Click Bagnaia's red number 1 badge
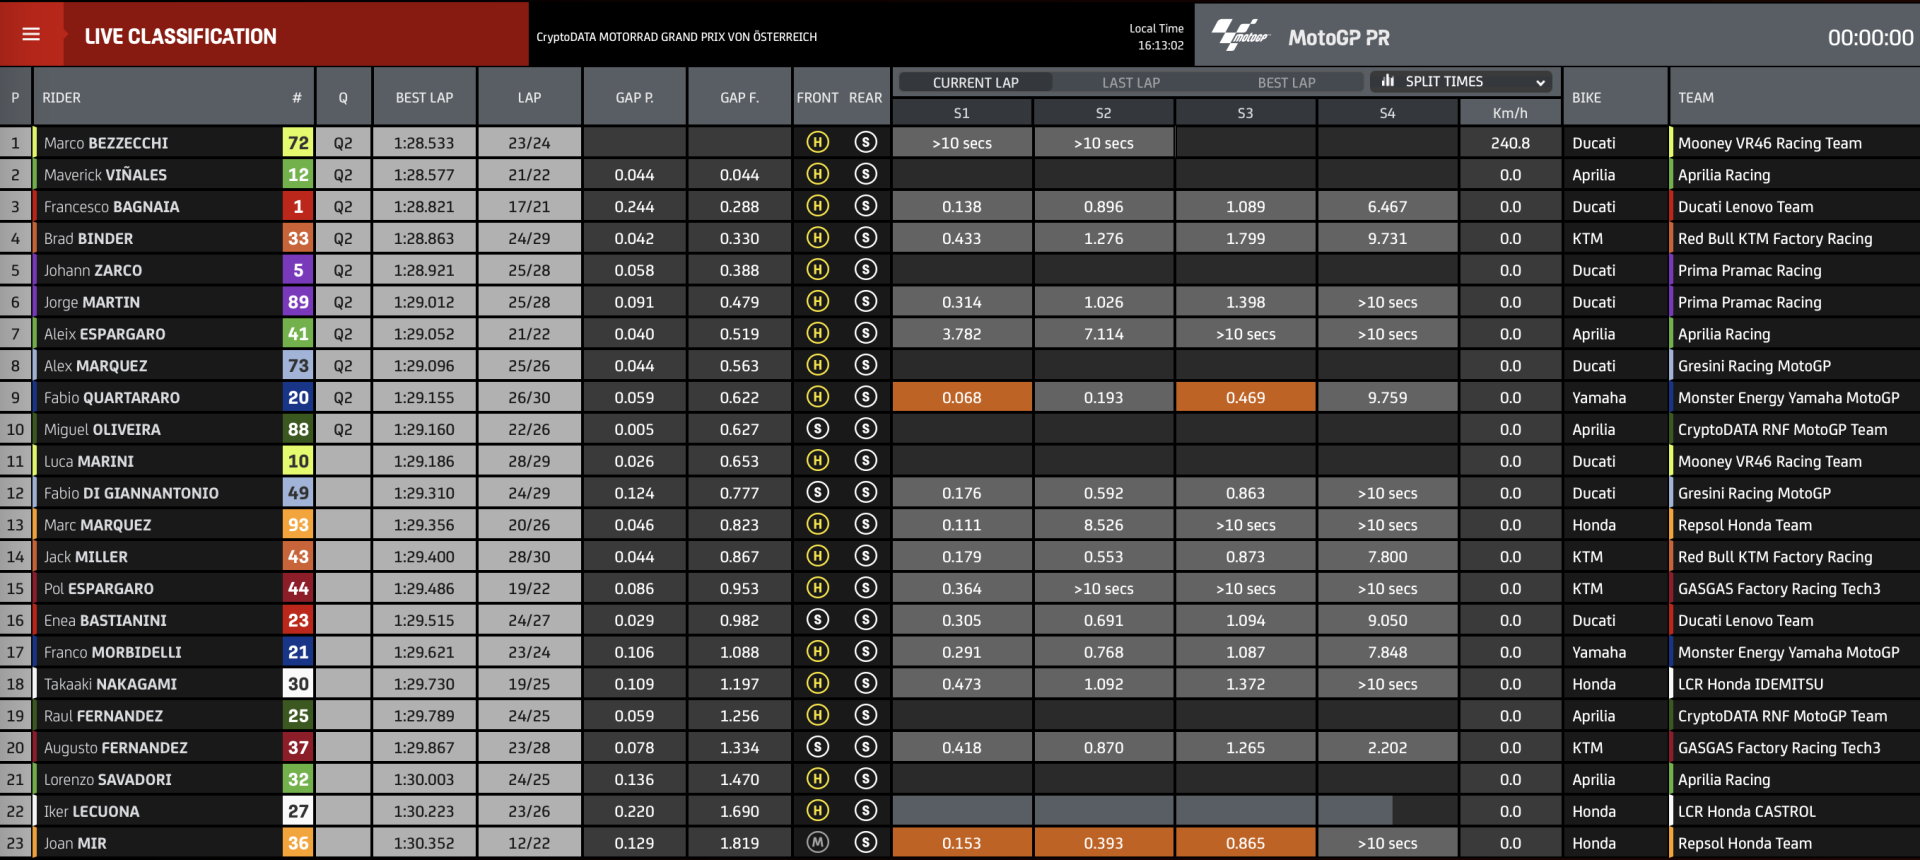The height and width of the screenshot is (860, 1920). tap(298, 207)
